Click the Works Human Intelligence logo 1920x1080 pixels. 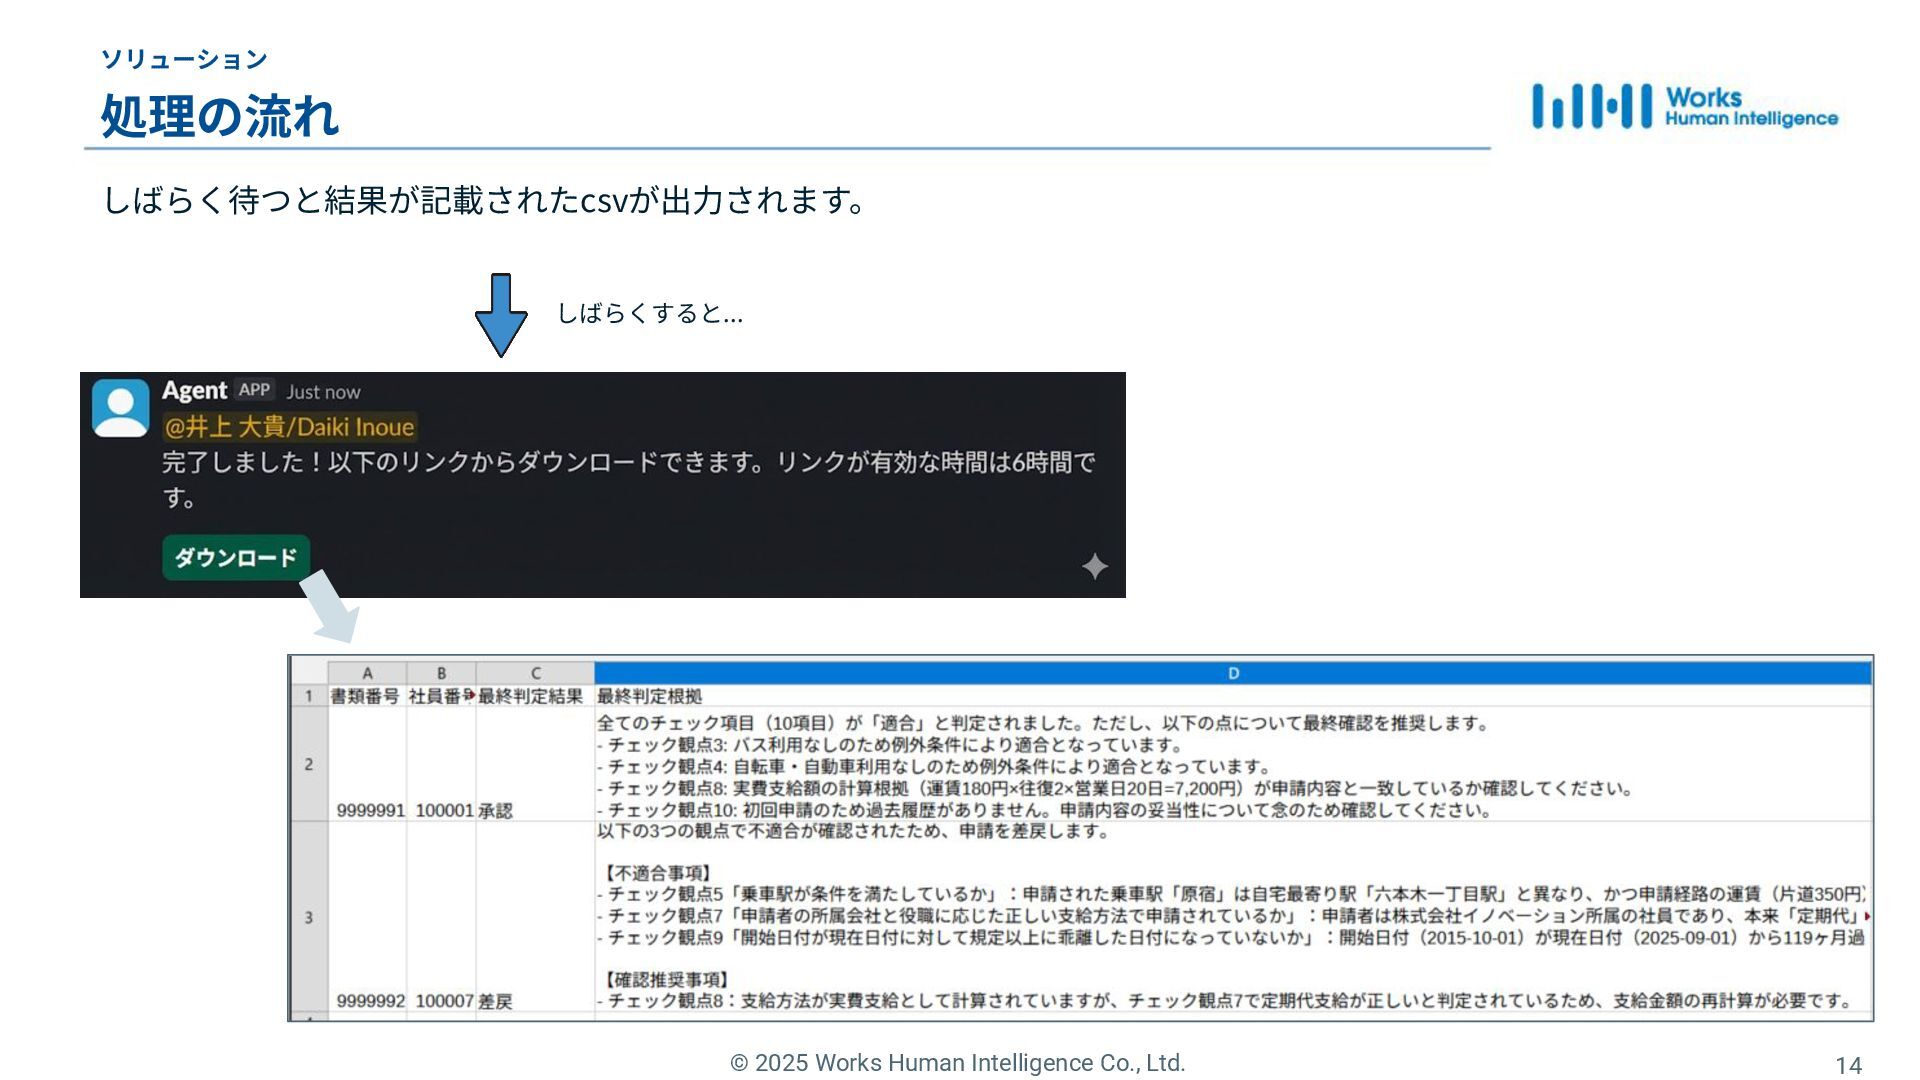pyautogui.click(x=1684, y=107)
